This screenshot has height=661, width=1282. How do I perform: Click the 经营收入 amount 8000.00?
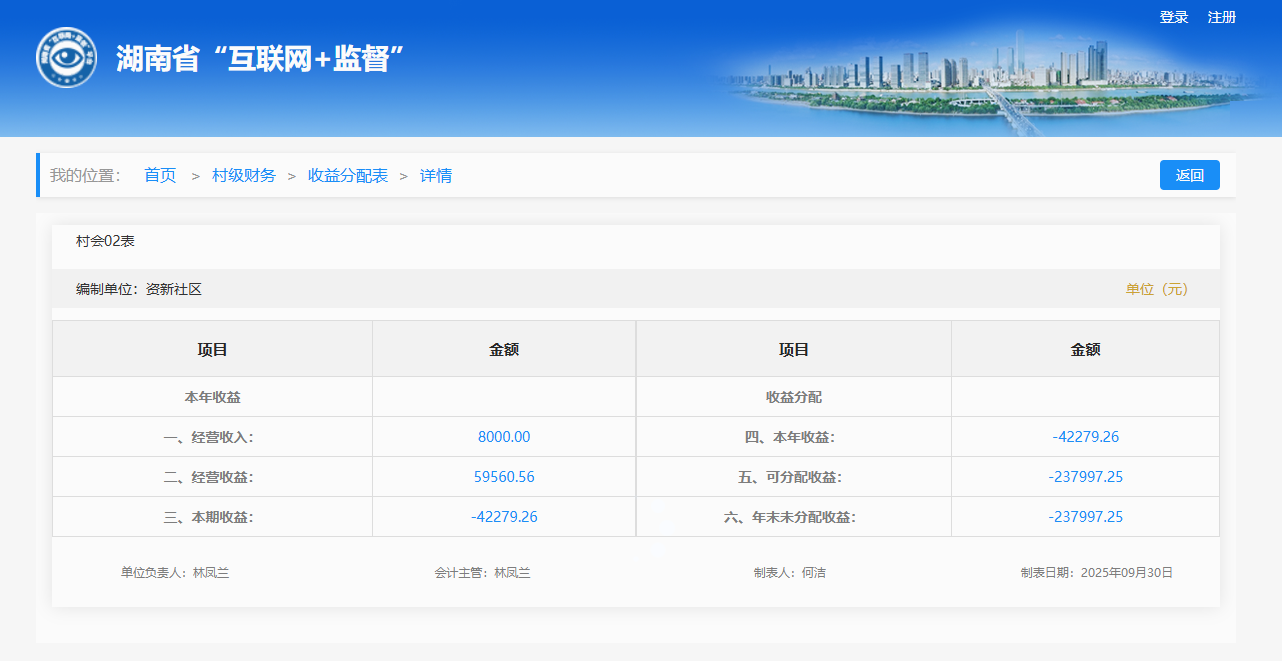point(504,437)
